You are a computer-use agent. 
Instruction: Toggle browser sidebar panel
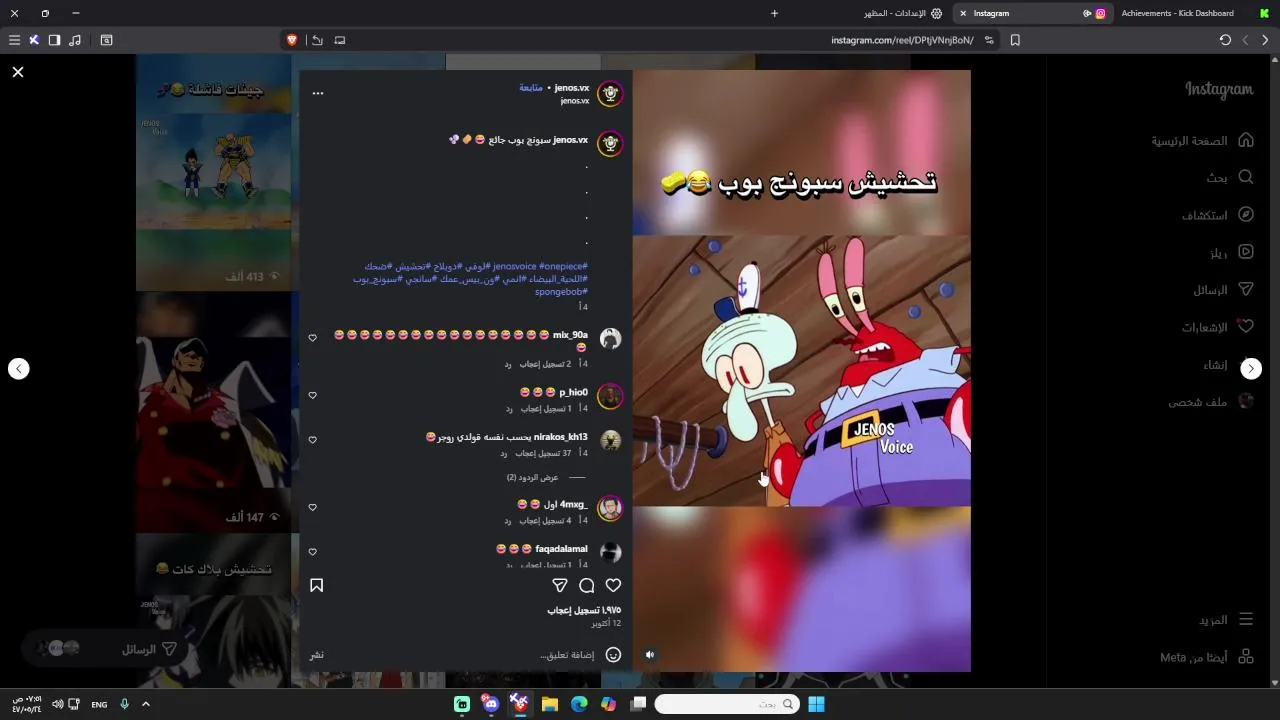click(54, 40)
